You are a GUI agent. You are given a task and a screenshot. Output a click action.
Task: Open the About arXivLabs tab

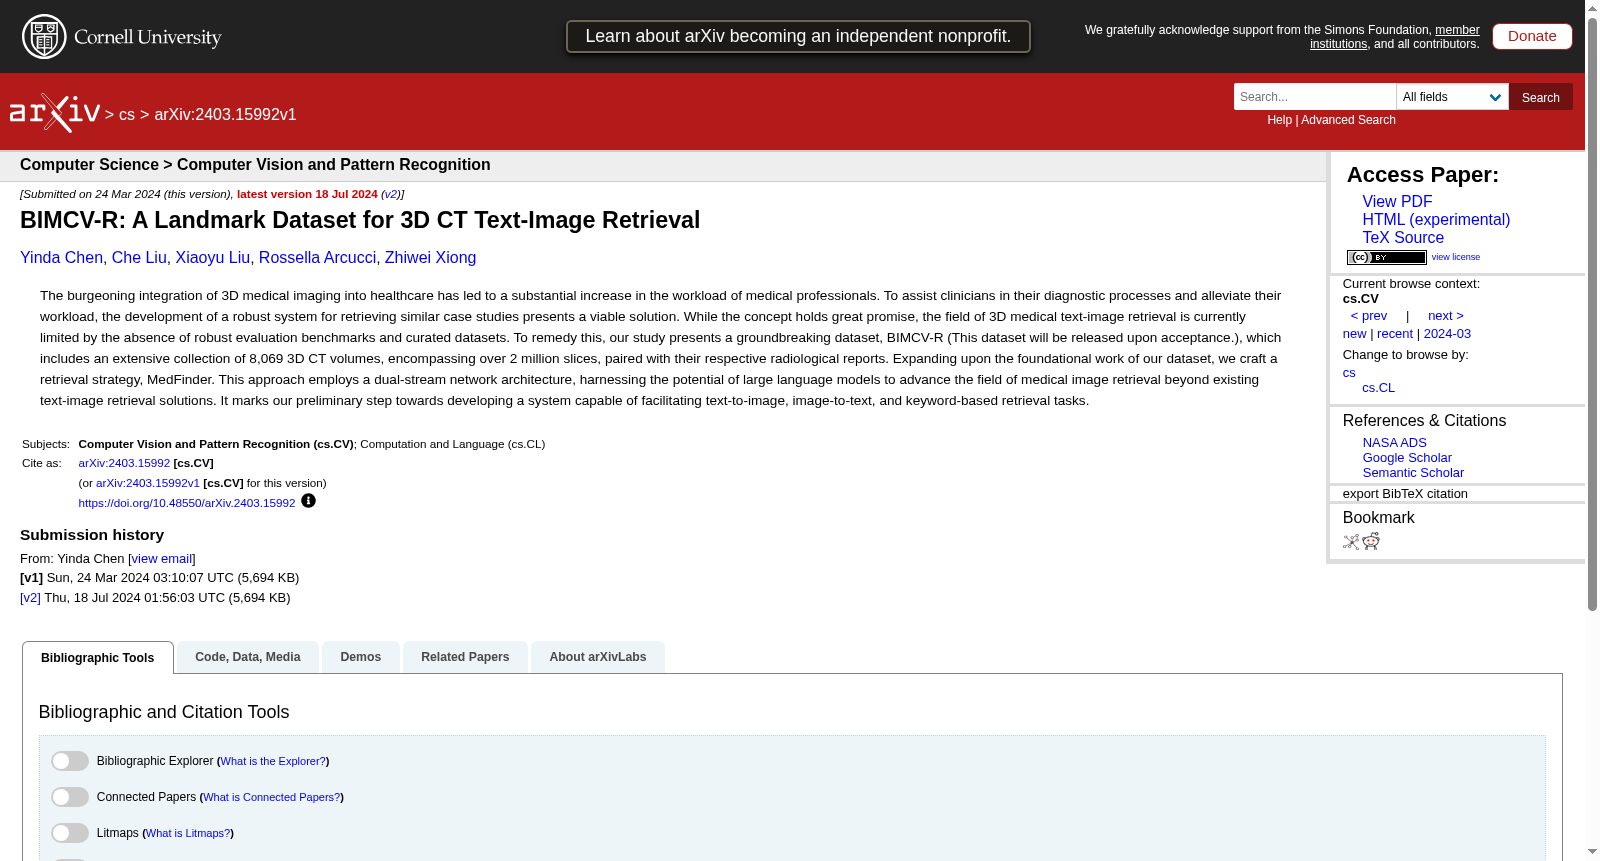click(x=598, y=657)
